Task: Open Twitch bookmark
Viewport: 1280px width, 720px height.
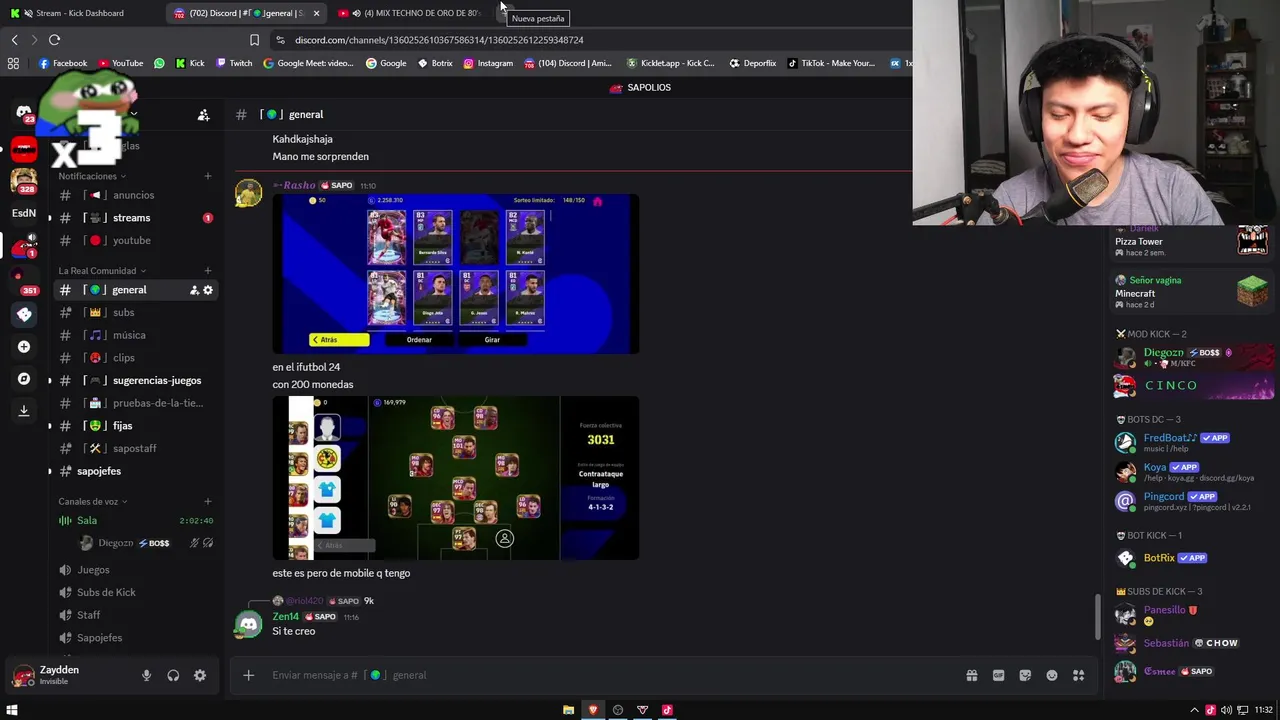Action: click(235, 63)
